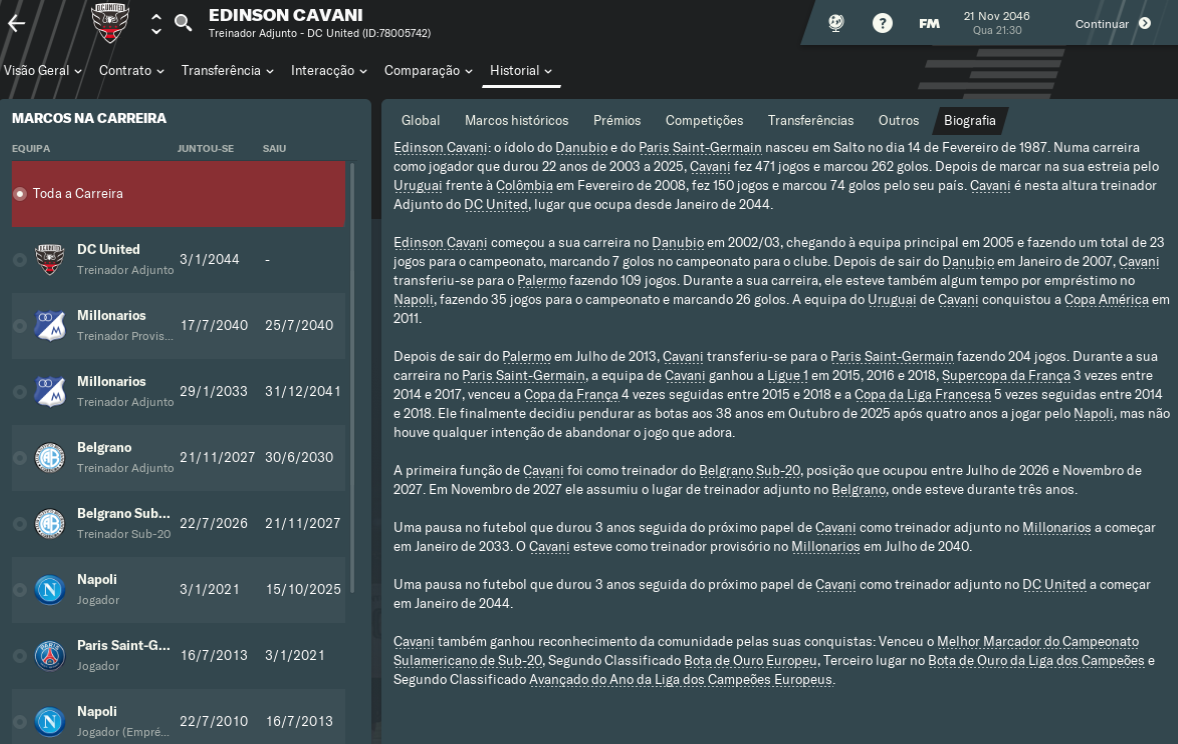Continue to next day with Continuar button
The width and height of the screenshot is (1178, 744).
[x=1113, y=23]
